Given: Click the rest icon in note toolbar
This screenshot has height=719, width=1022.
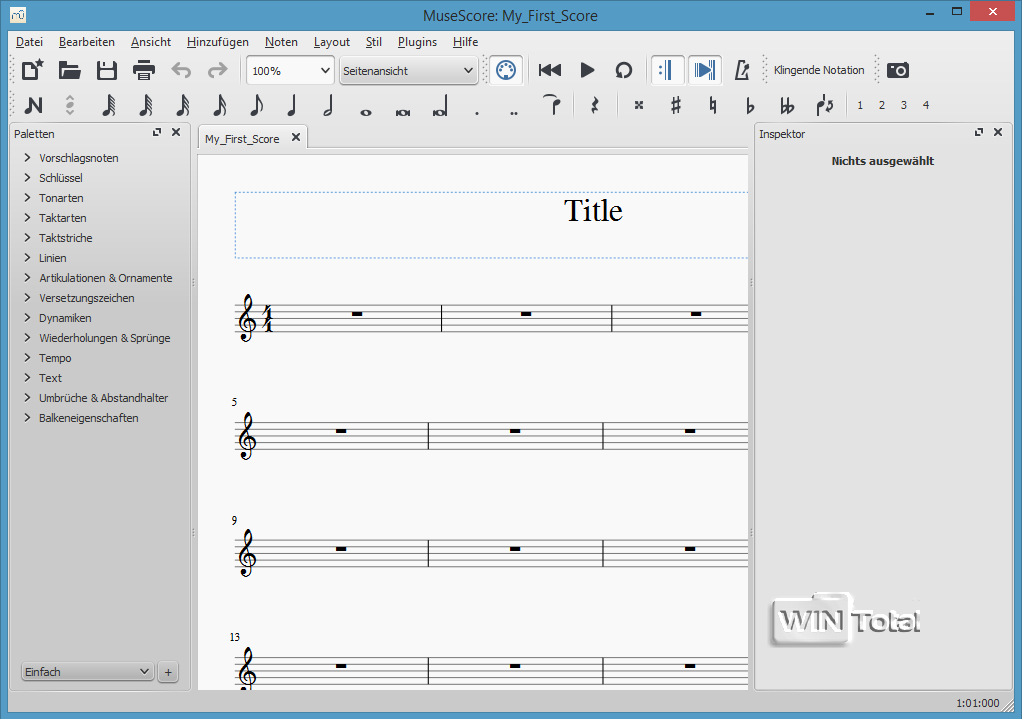Looking at the screenshot, I should (x=594, y=105).
